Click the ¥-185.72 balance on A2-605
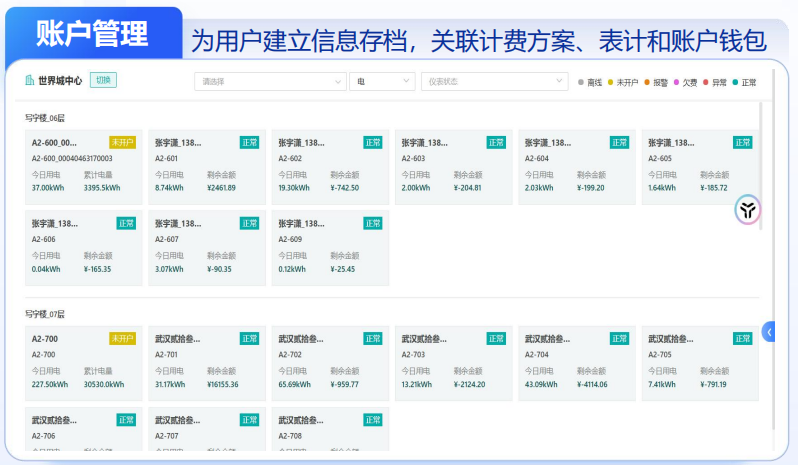Viewport: 798px width, 465px height. click(x=714, y=188)
